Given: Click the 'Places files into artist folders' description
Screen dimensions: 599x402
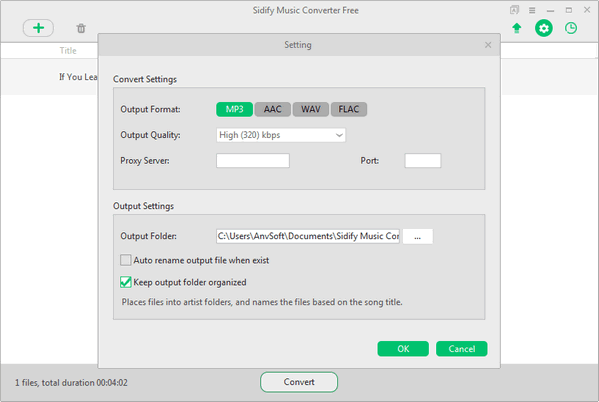Looking at the screenshot, I should point(262,302).
